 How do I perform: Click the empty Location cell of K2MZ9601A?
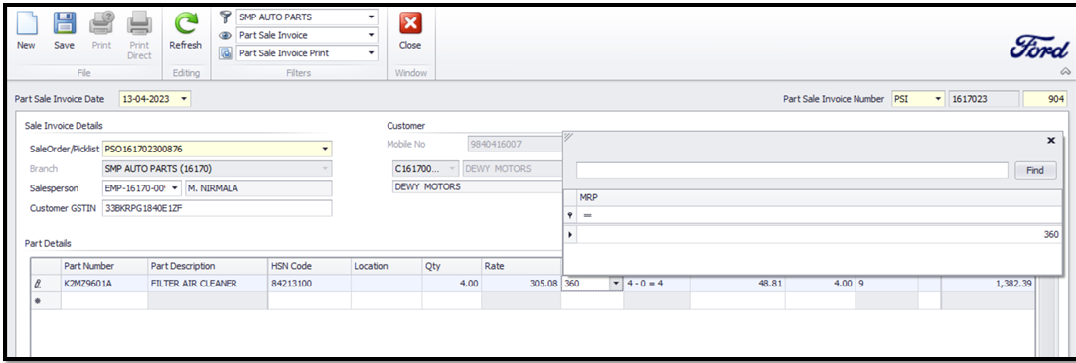386,283
